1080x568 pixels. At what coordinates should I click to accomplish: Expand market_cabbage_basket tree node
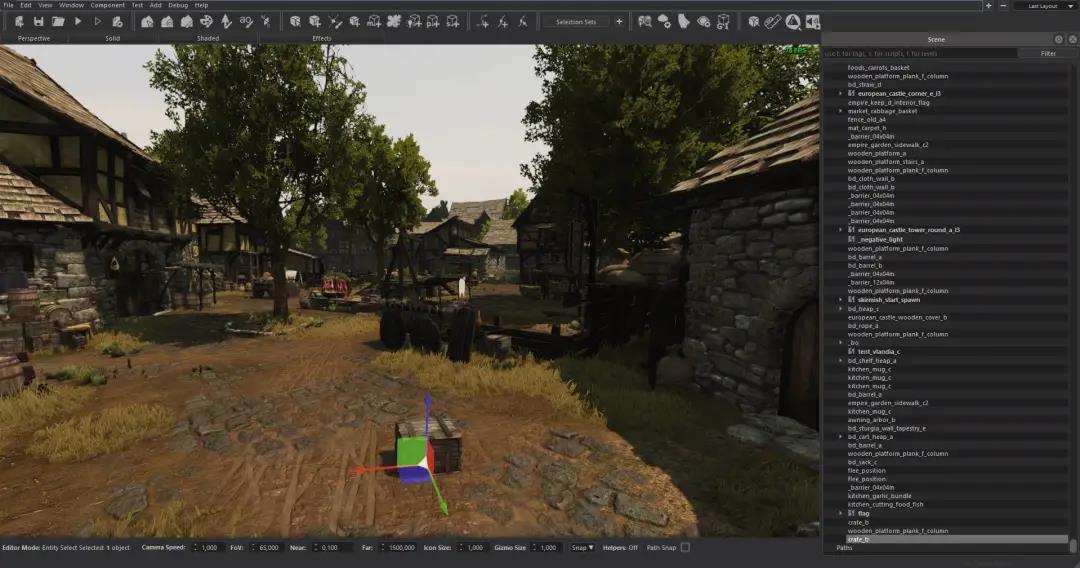840,111
